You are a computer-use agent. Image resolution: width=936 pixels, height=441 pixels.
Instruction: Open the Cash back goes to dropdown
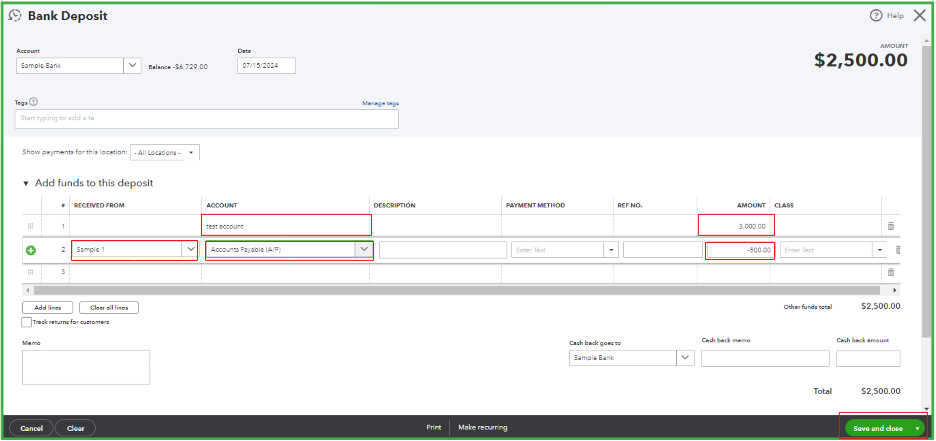tap(685, 357)
